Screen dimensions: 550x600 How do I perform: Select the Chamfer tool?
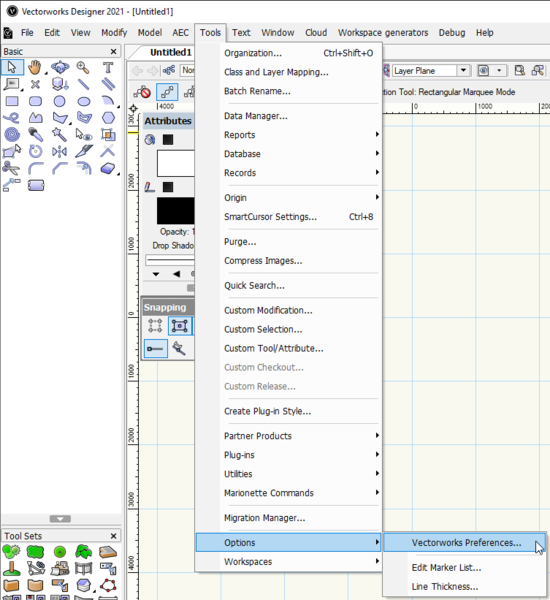click(x=60, y=168)
